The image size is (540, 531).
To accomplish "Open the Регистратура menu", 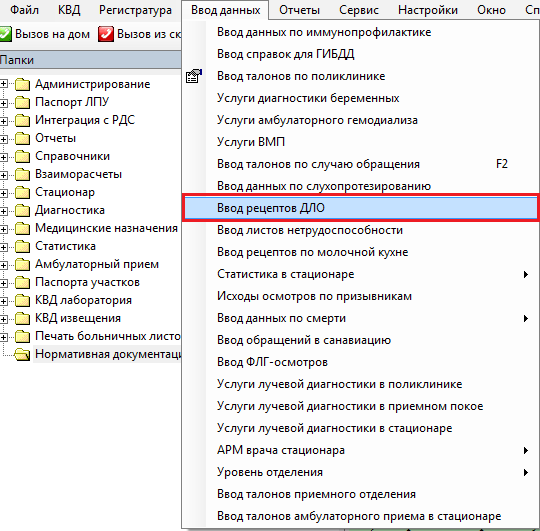I will point(135,10).
